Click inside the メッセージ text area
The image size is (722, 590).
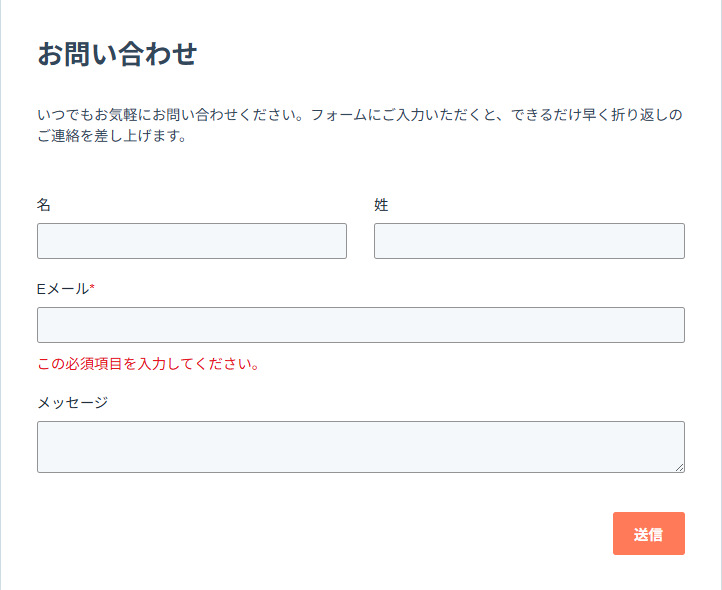coord(360,446)
